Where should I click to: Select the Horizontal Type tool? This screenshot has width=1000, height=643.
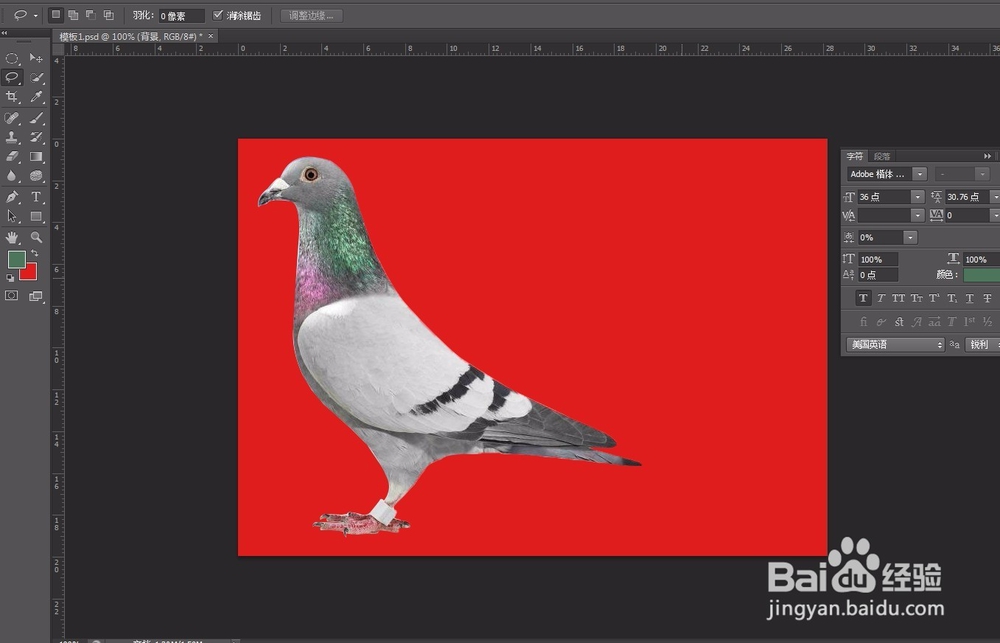click(36, 197)
